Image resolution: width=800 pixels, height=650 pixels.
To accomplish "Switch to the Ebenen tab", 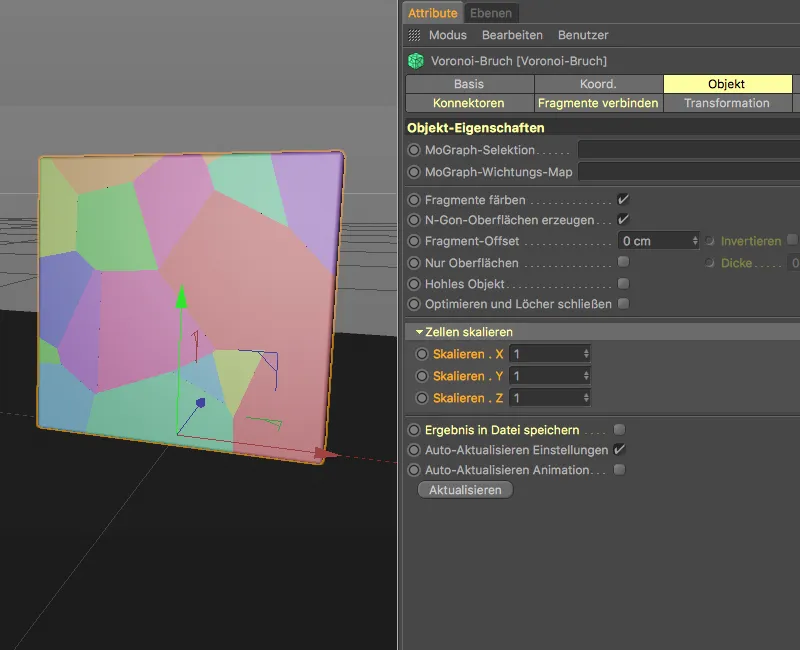I will [x=491, y=13].
